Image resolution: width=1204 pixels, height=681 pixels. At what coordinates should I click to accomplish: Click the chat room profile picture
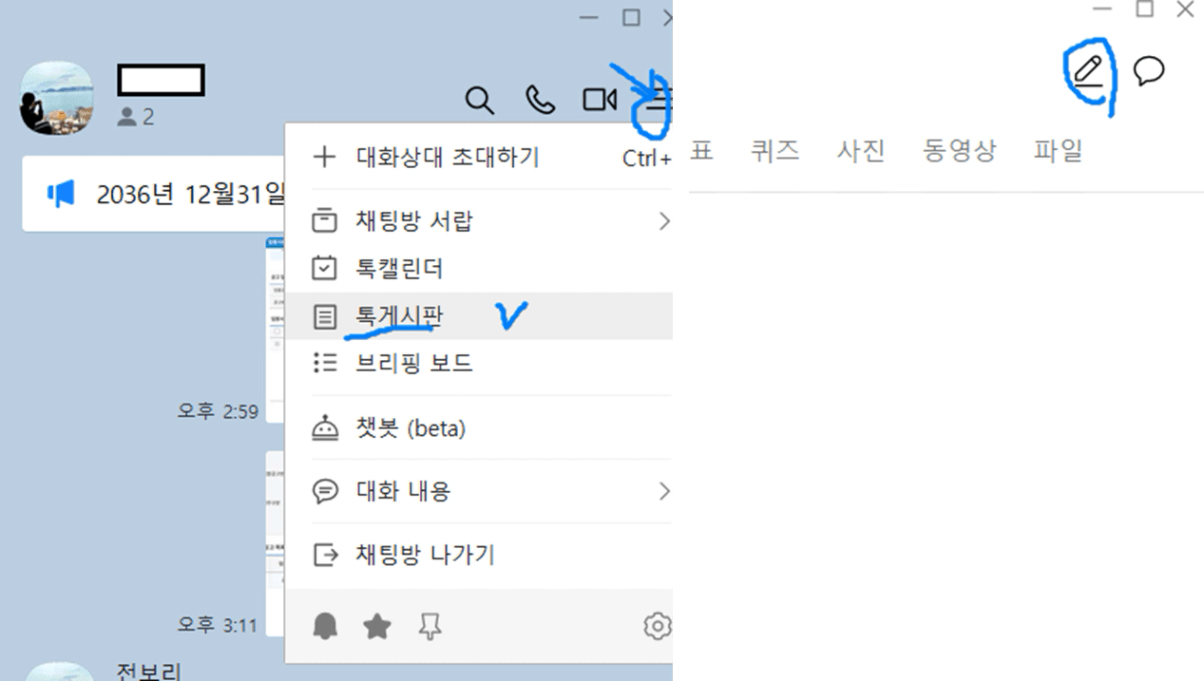57,98
